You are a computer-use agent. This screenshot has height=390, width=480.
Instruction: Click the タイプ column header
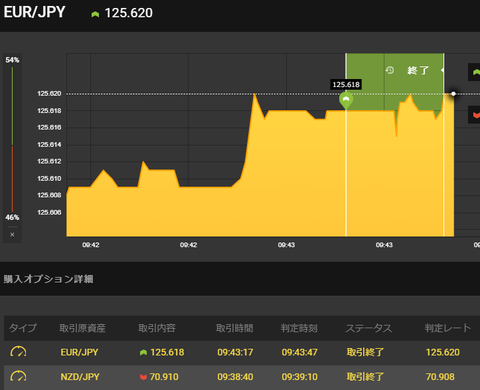tap(23, 328)
